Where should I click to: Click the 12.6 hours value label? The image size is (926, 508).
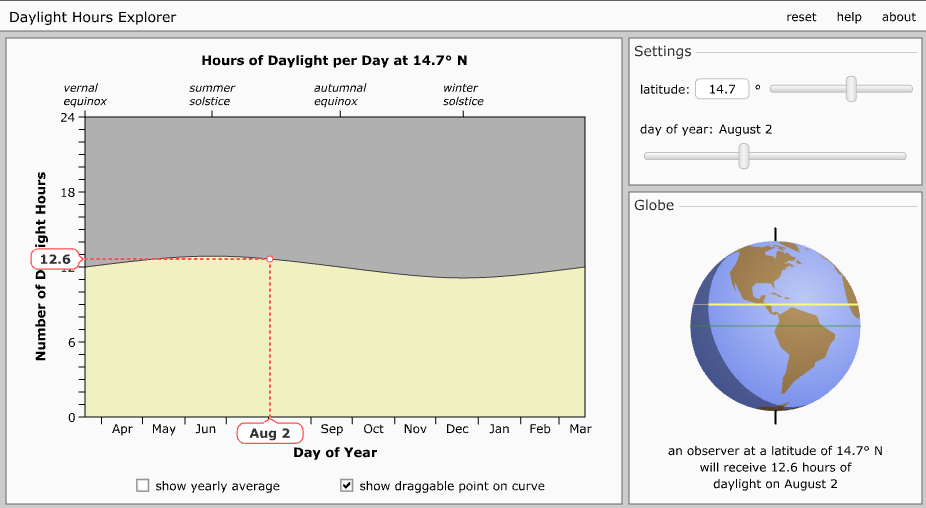(x=54, y=260)
